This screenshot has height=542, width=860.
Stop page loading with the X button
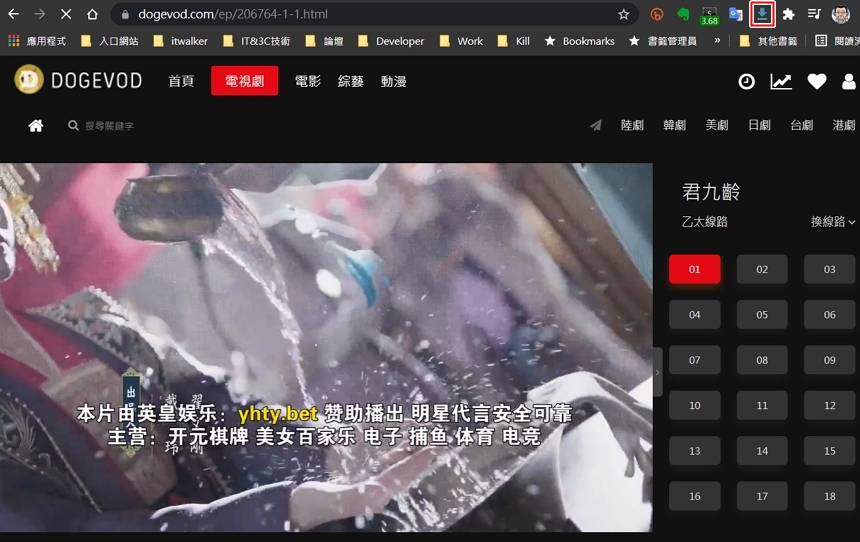click(x=66, y=14)
